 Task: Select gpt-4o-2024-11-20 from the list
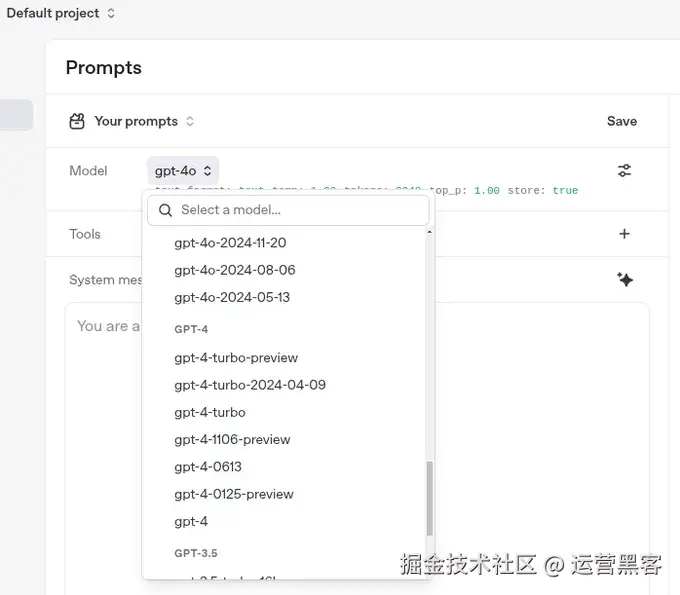[x=230, y=243]
